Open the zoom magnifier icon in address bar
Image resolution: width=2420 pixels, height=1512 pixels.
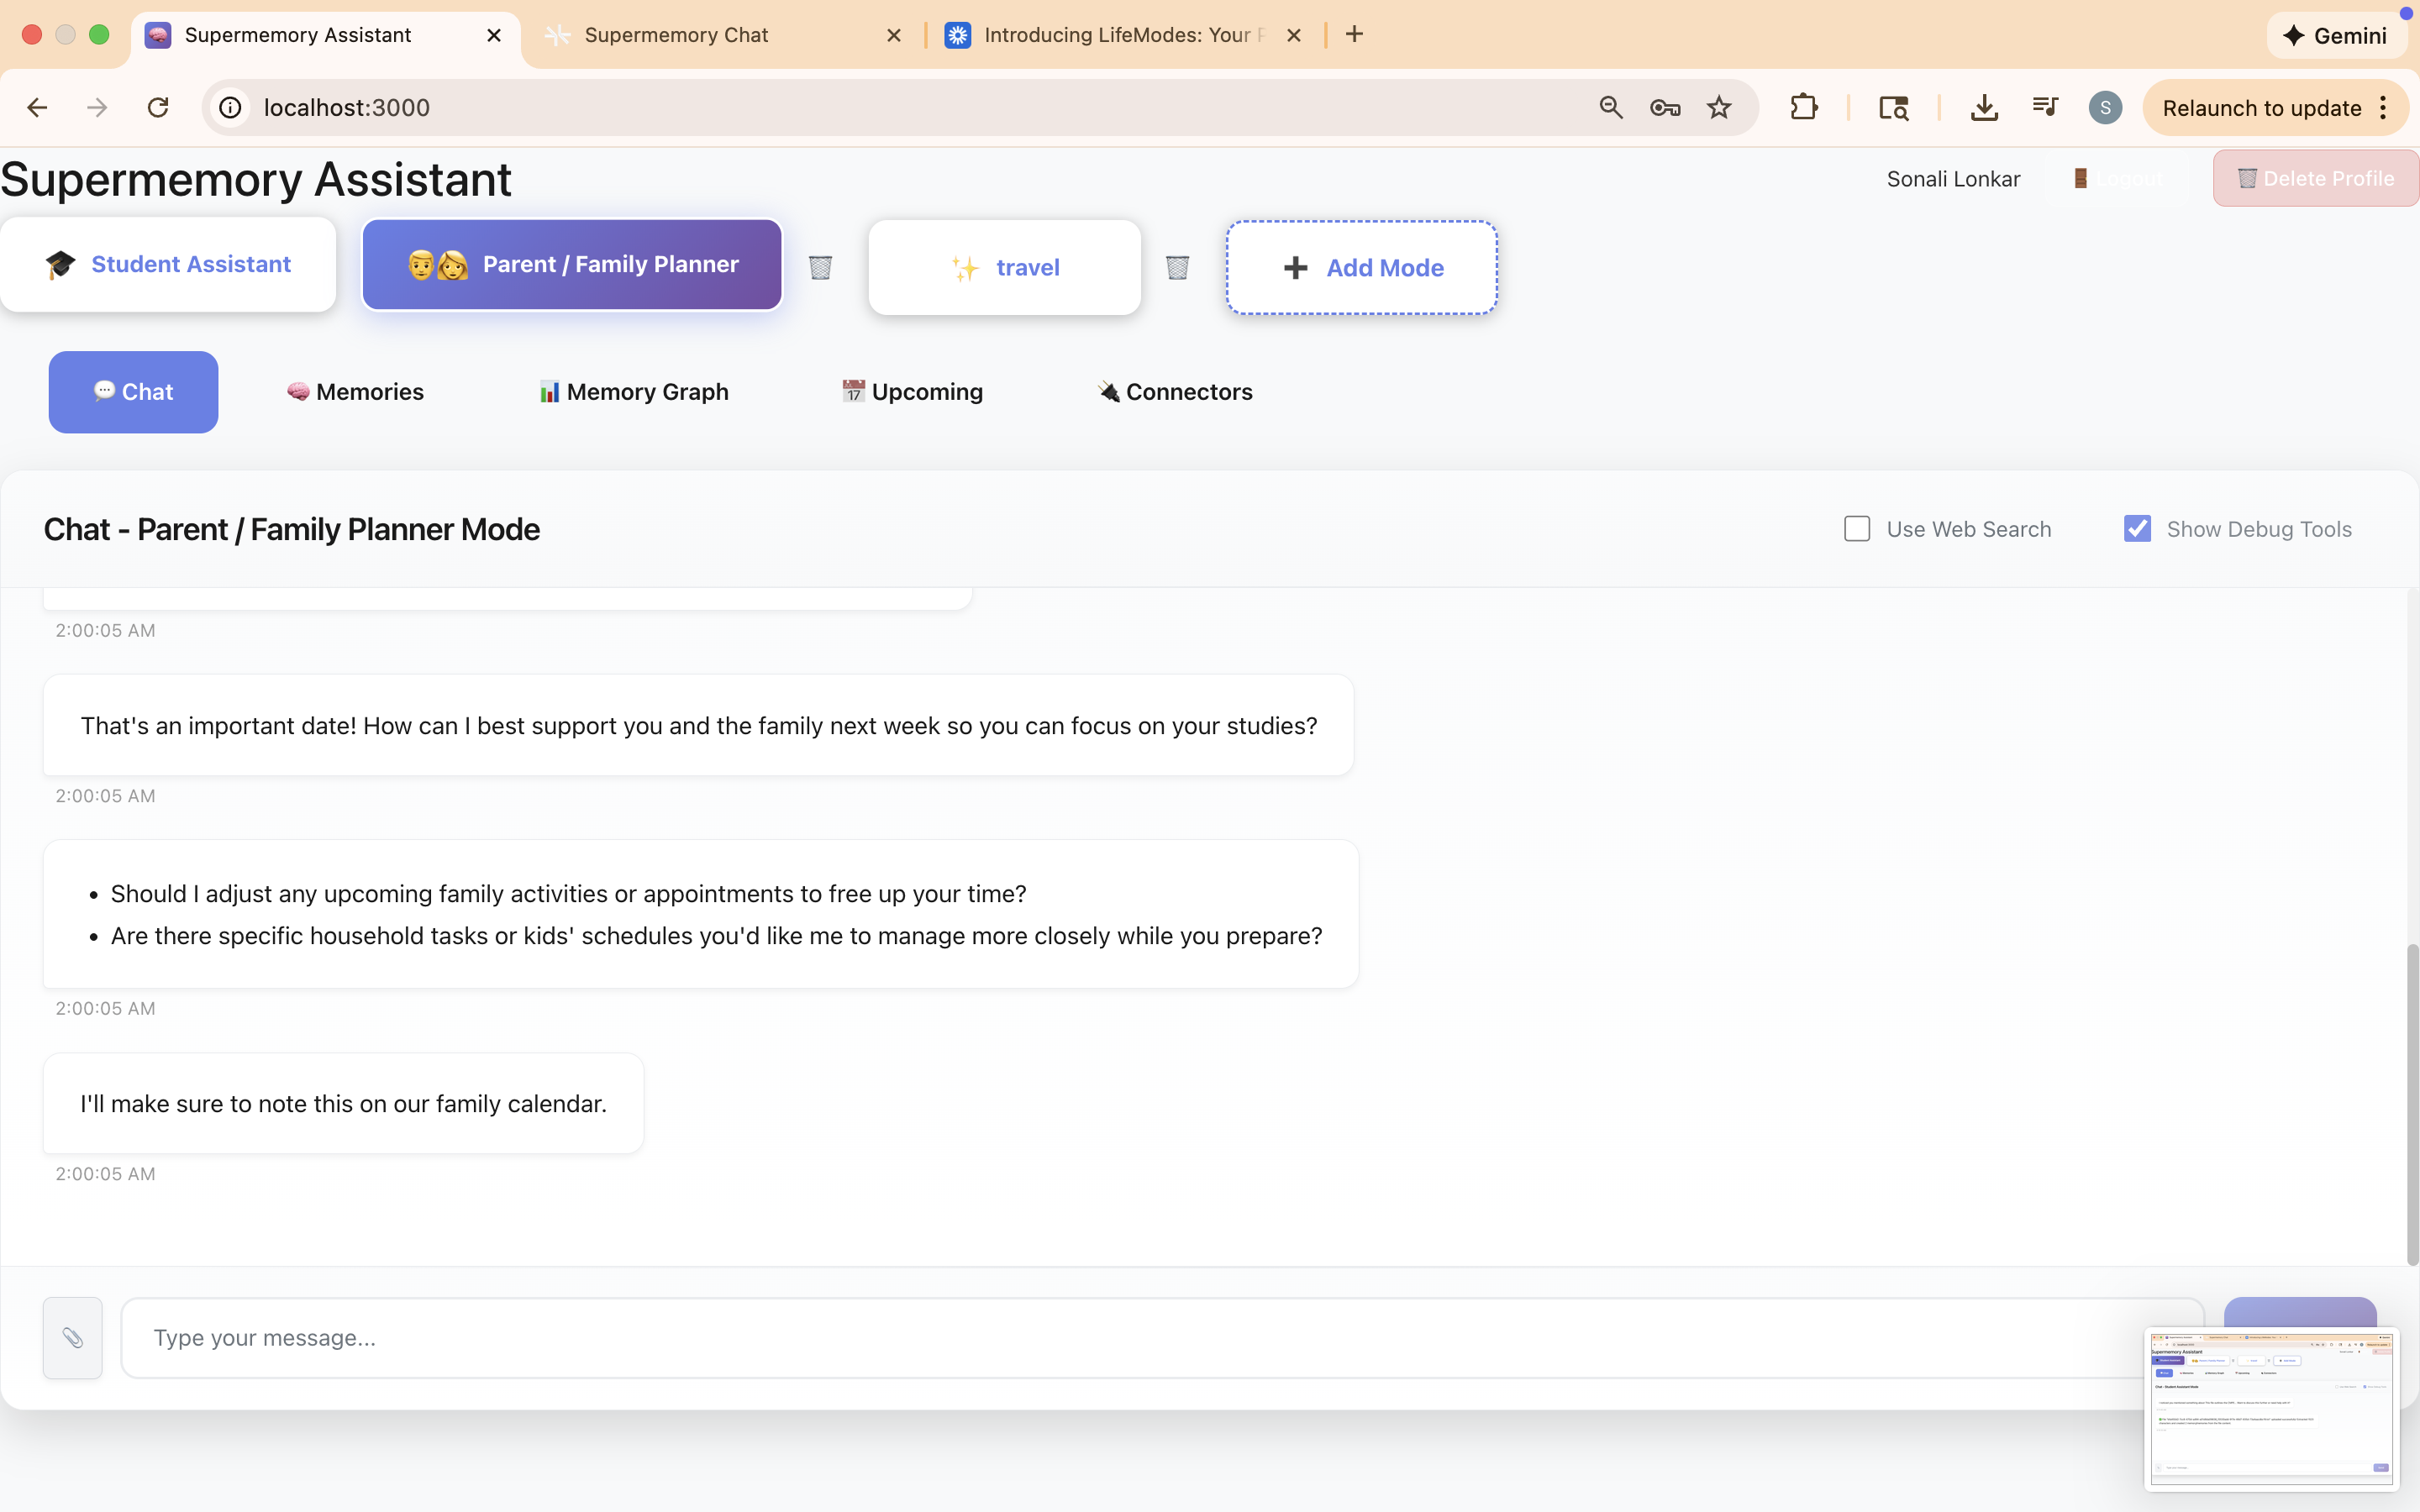pos(1610,107)
